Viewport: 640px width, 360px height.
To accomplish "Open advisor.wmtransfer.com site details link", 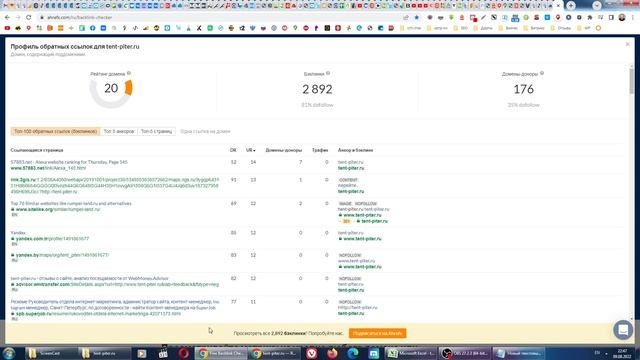I will (x=117, y=284).
